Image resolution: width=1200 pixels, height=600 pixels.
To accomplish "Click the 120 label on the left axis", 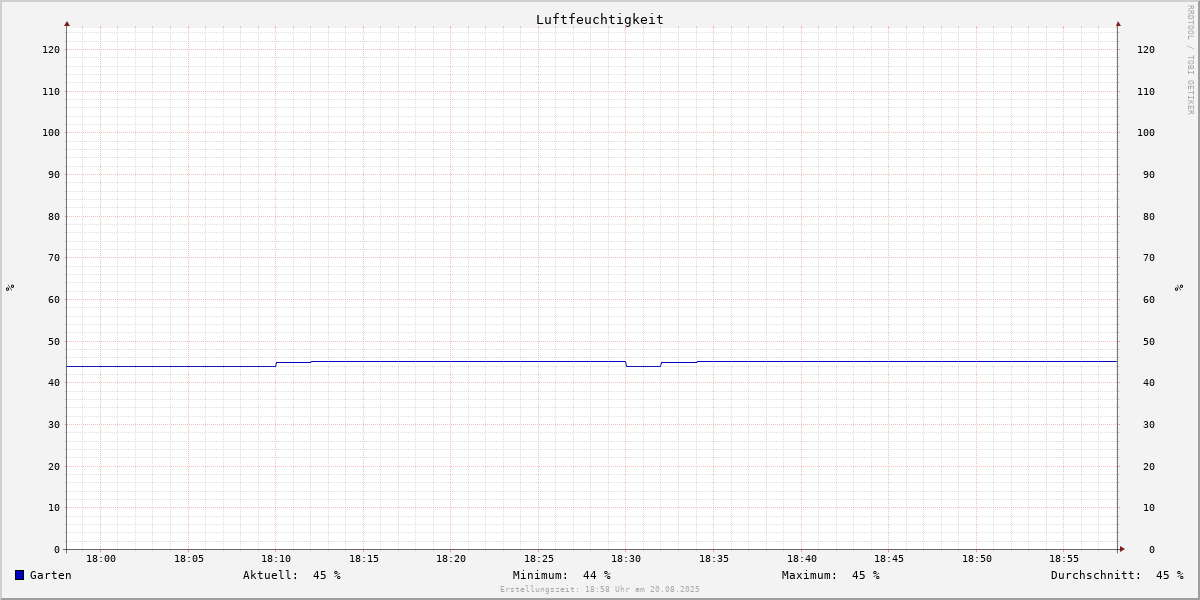I will pyautogui.click(x=51, y=49).
